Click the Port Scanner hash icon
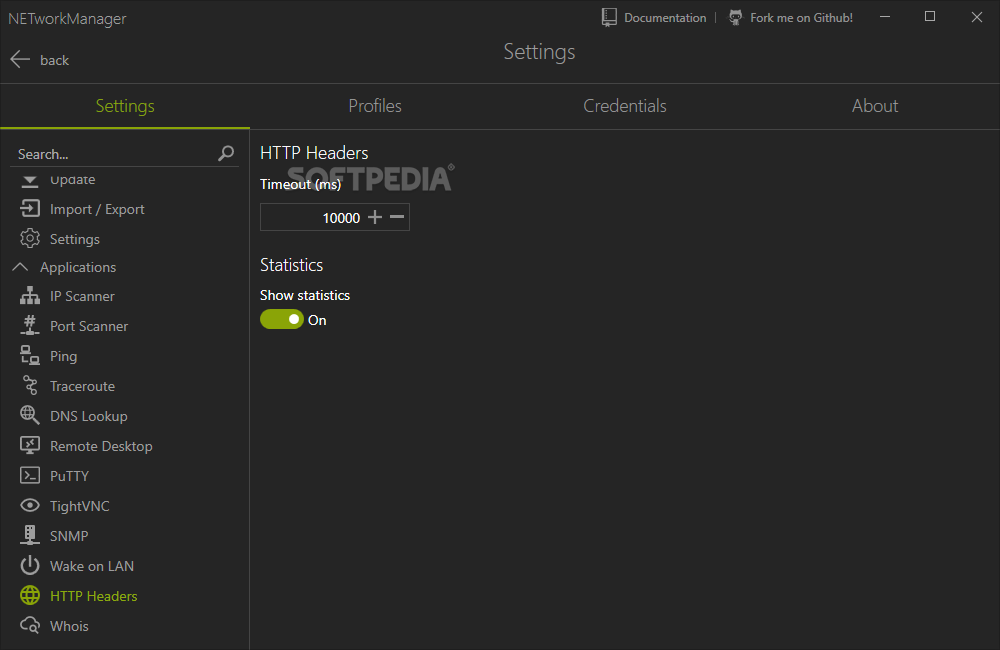 pyautogui.click(x=30, y=326)
